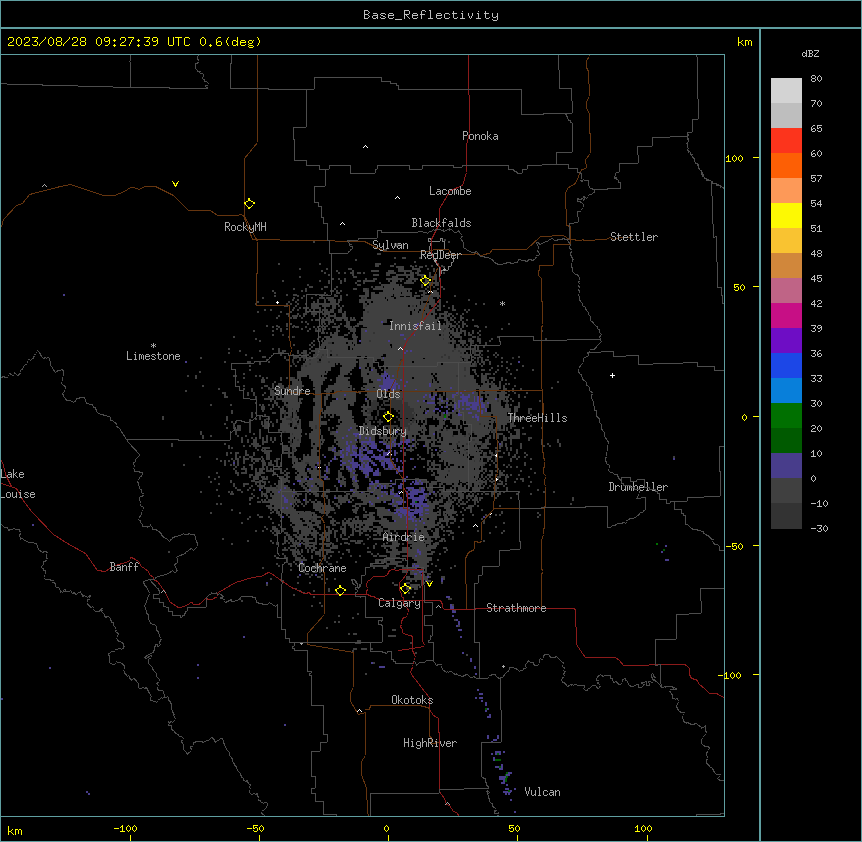862x842 pixels.
Task: Click the Limestone label
Action: [x=153, y=356]
